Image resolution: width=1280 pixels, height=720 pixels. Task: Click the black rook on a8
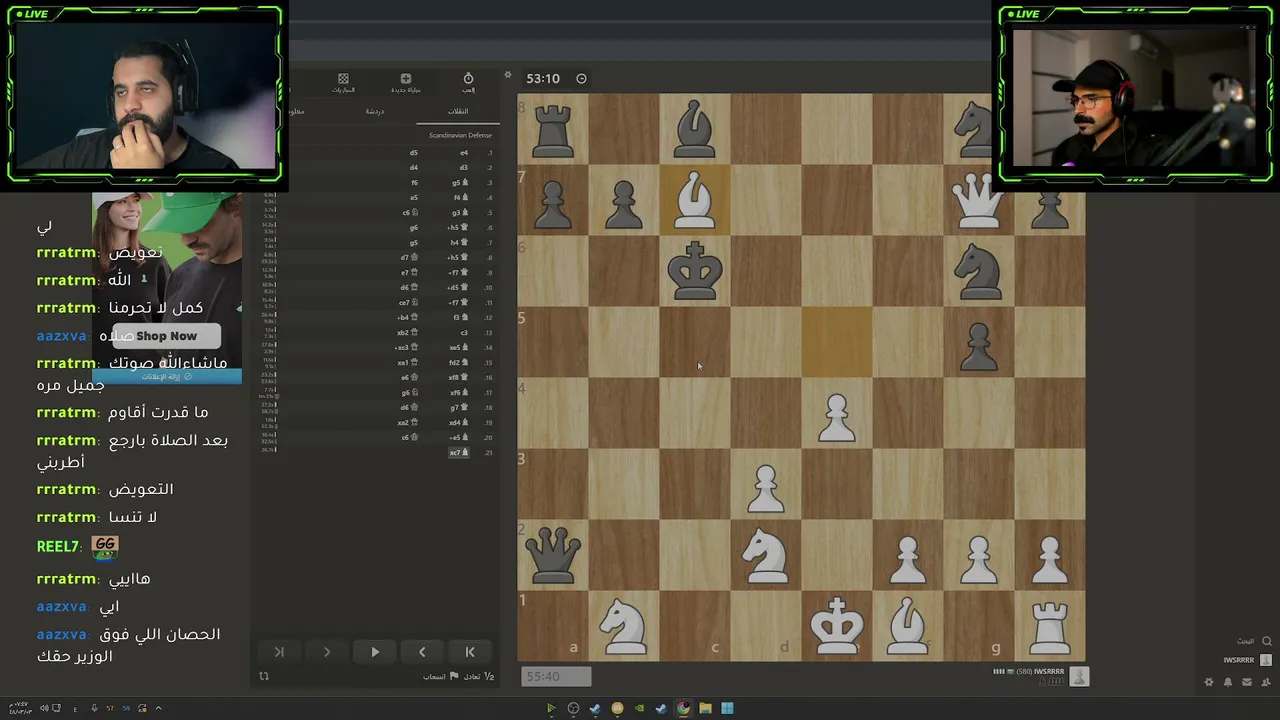(x=553, y=129)
